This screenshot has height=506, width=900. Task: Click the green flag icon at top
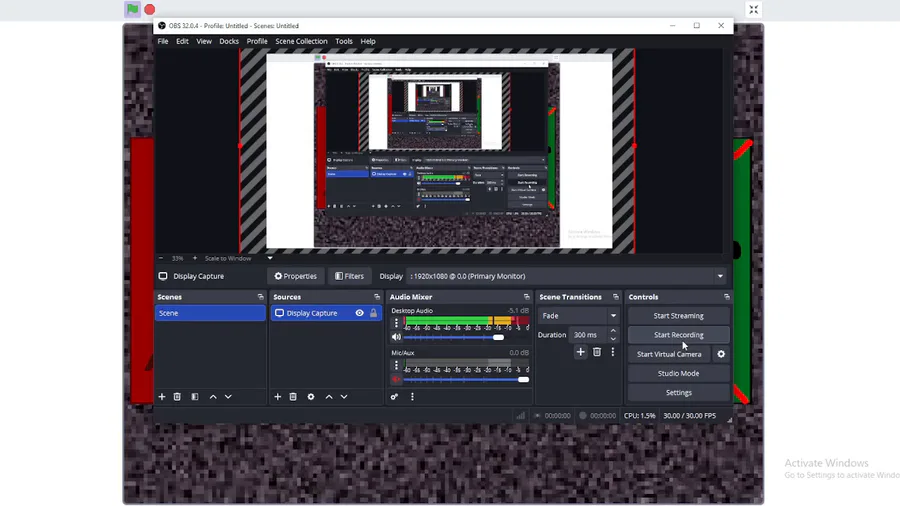click(133, 9)
